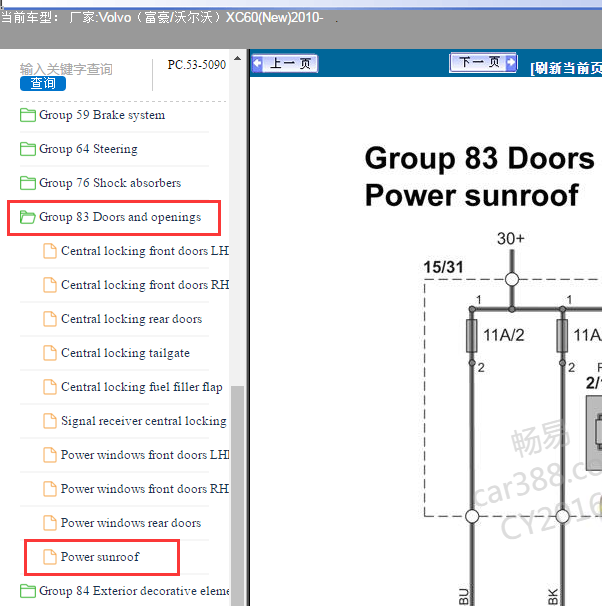Click the sidebar vertical scrollbar thumb
Viewport: 602px width, 606px height.
[x=238, y=495]
